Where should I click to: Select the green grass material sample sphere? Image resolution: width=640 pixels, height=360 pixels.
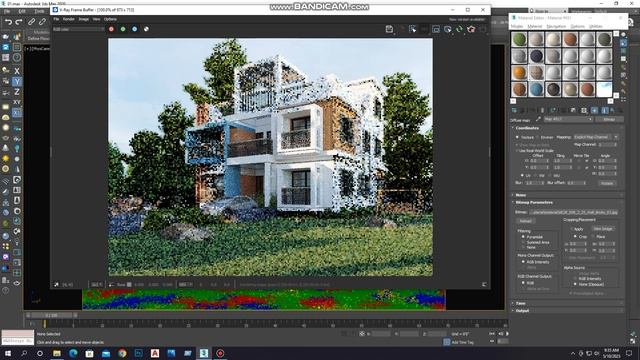point(519,39)
